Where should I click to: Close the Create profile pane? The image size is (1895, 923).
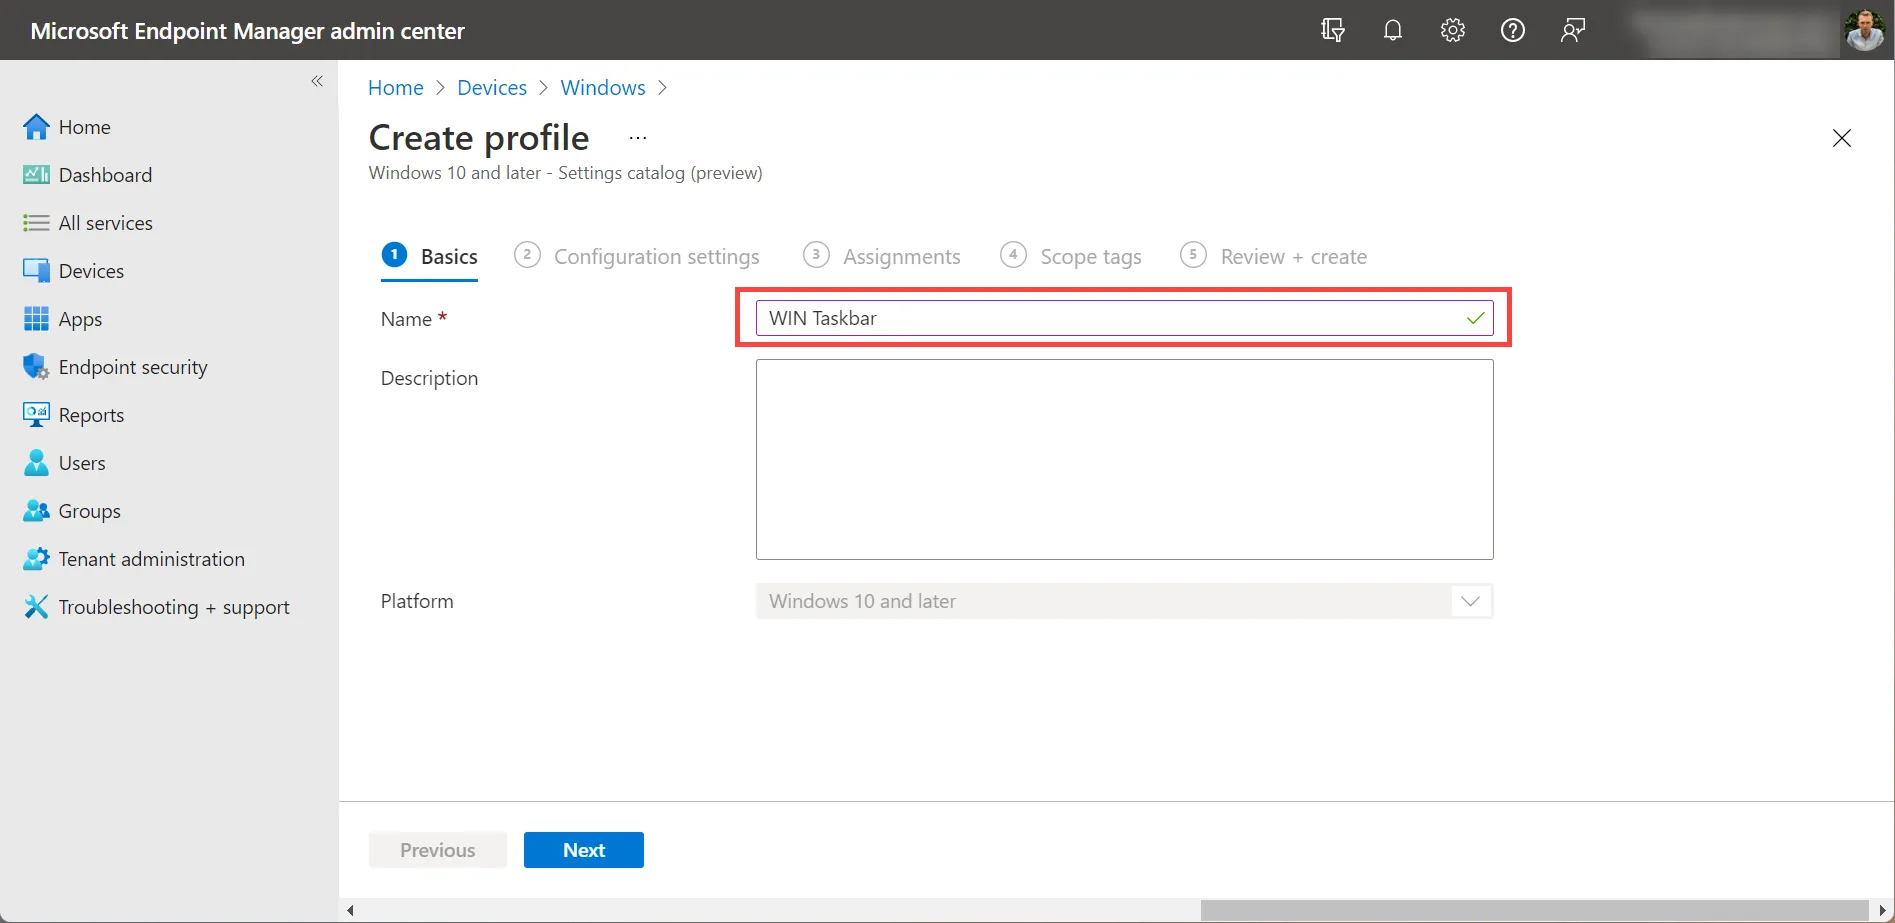coord(1841,138)
